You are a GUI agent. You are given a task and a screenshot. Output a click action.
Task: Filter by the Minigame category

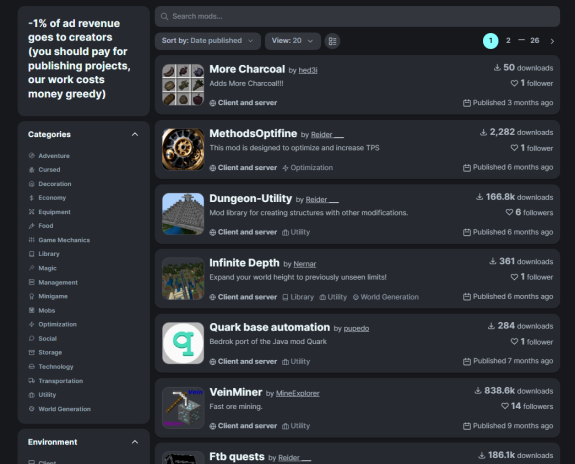48,296
